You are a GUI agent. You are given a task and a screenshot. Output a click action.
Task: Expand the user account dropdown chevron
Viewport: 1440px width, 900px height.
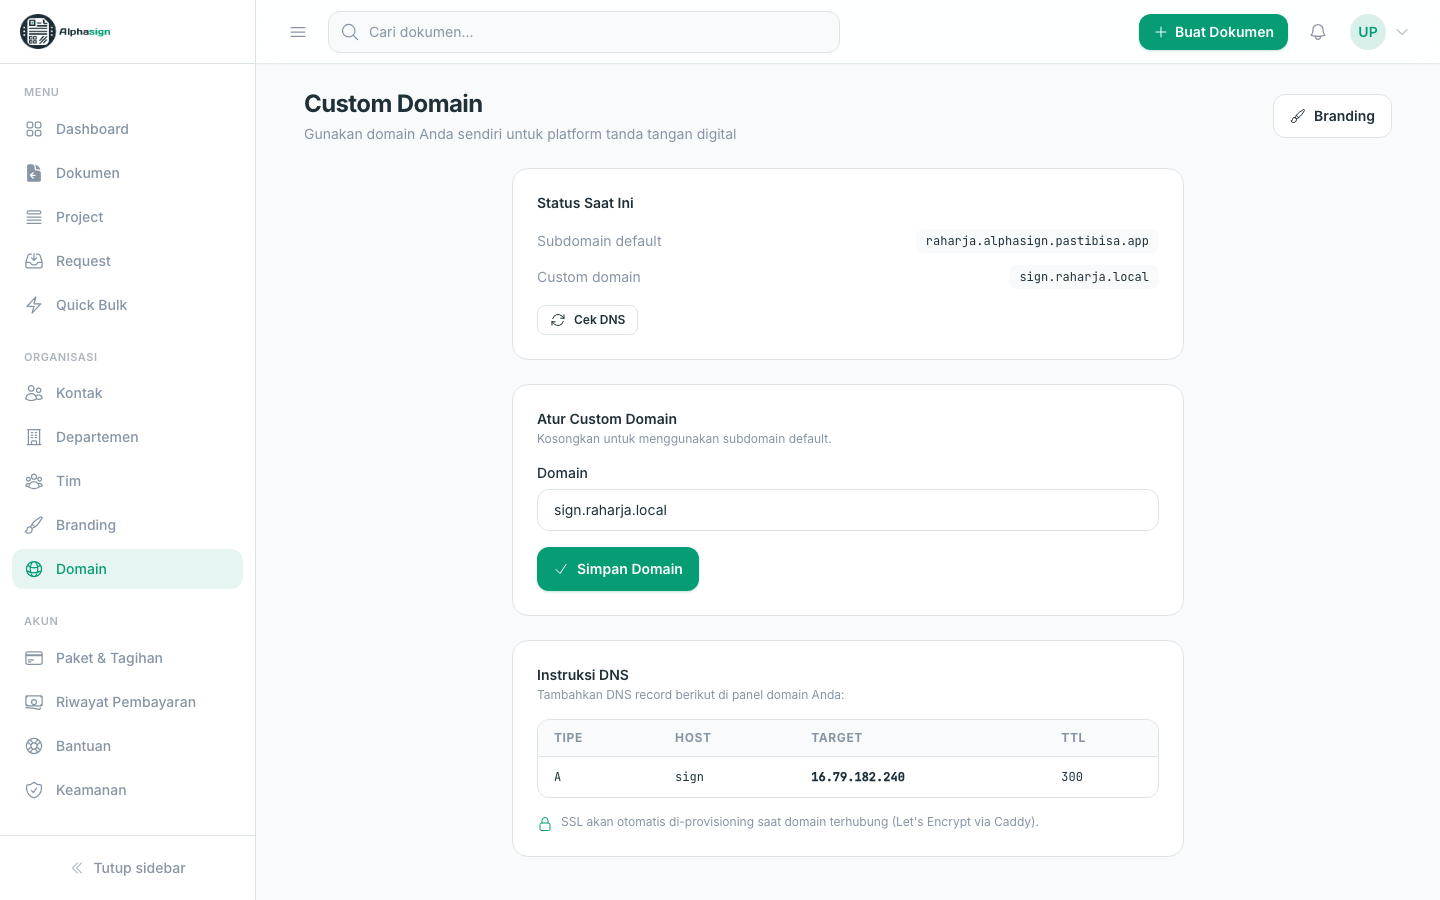coord(1402,32)
